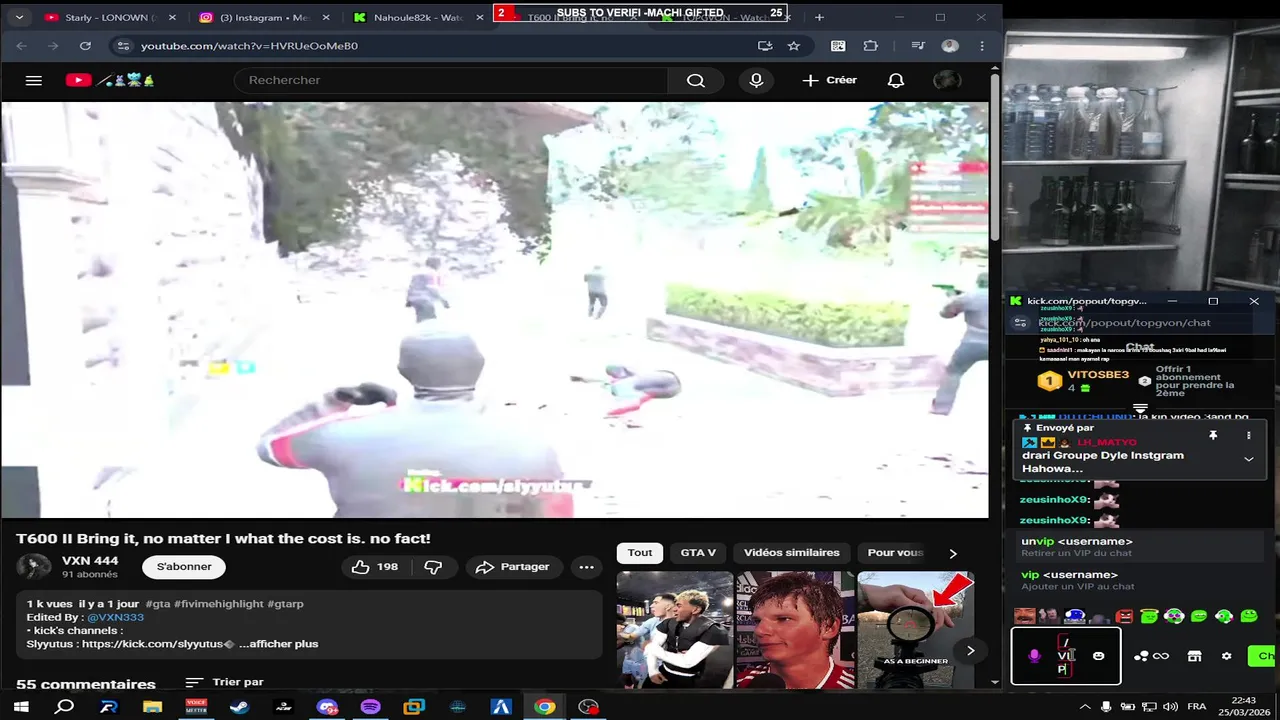Open a new Chrome tab
Screen dimensions: 1280x720
click(819, 17)
